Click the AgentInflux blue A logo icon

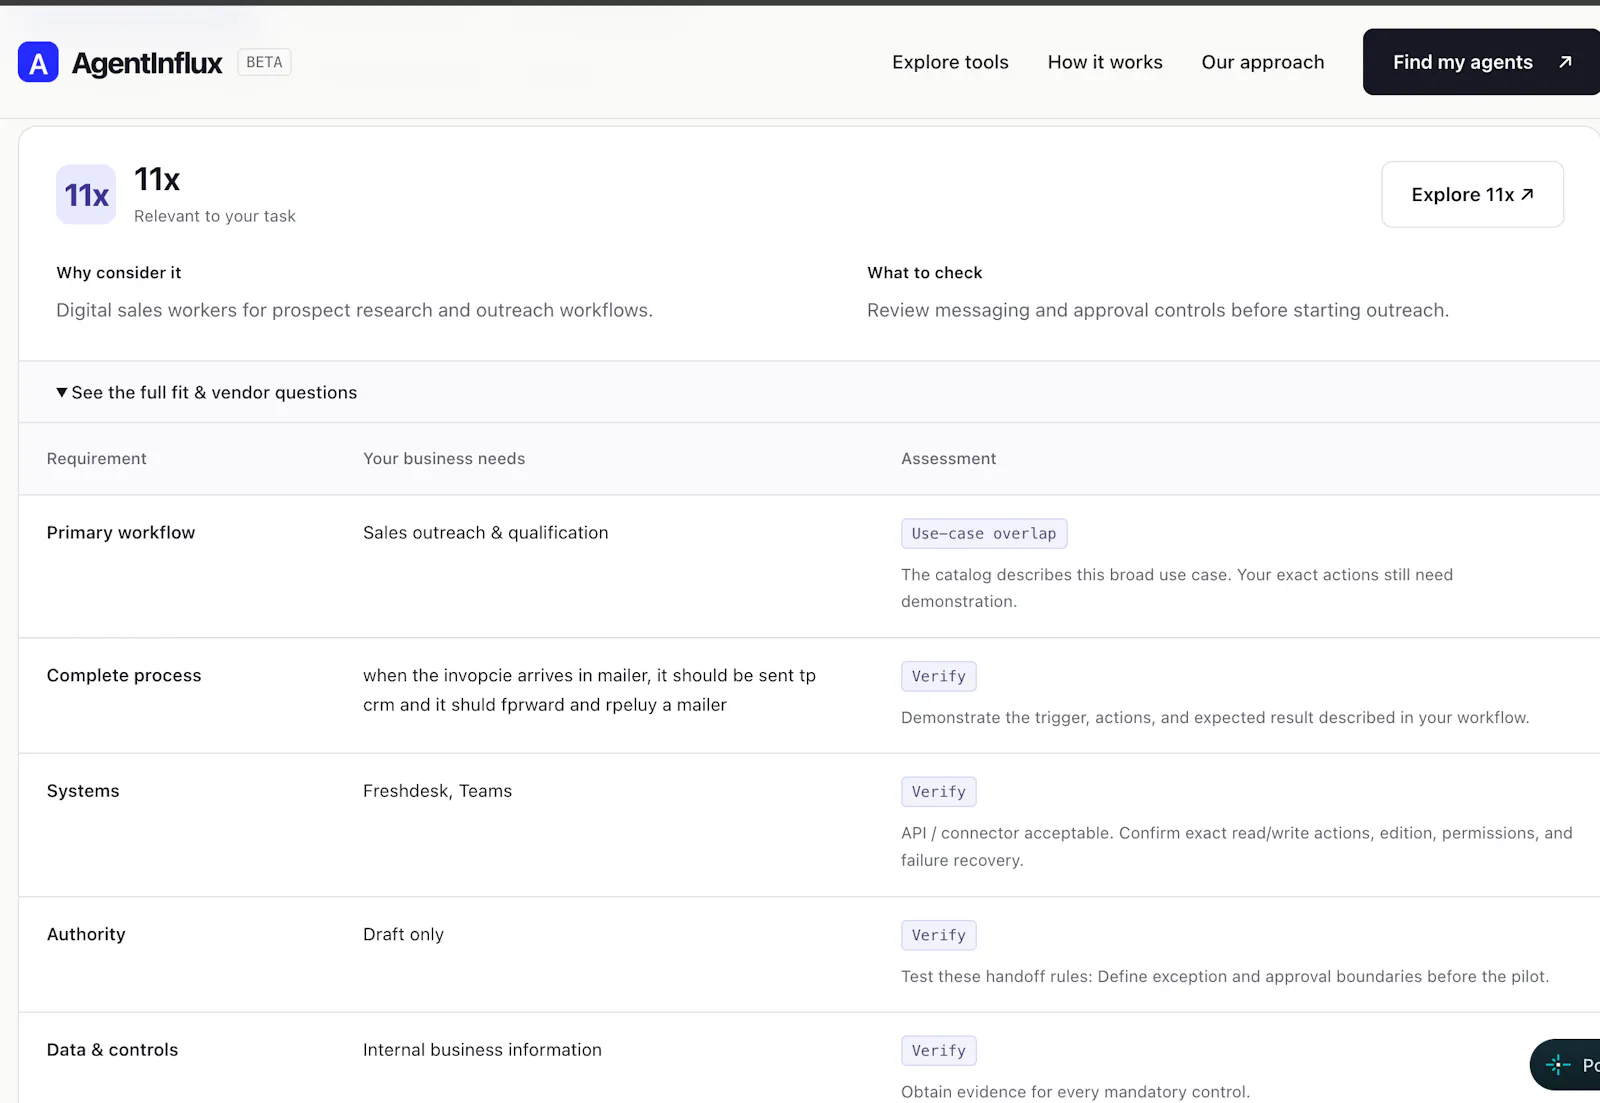(38, 62)
